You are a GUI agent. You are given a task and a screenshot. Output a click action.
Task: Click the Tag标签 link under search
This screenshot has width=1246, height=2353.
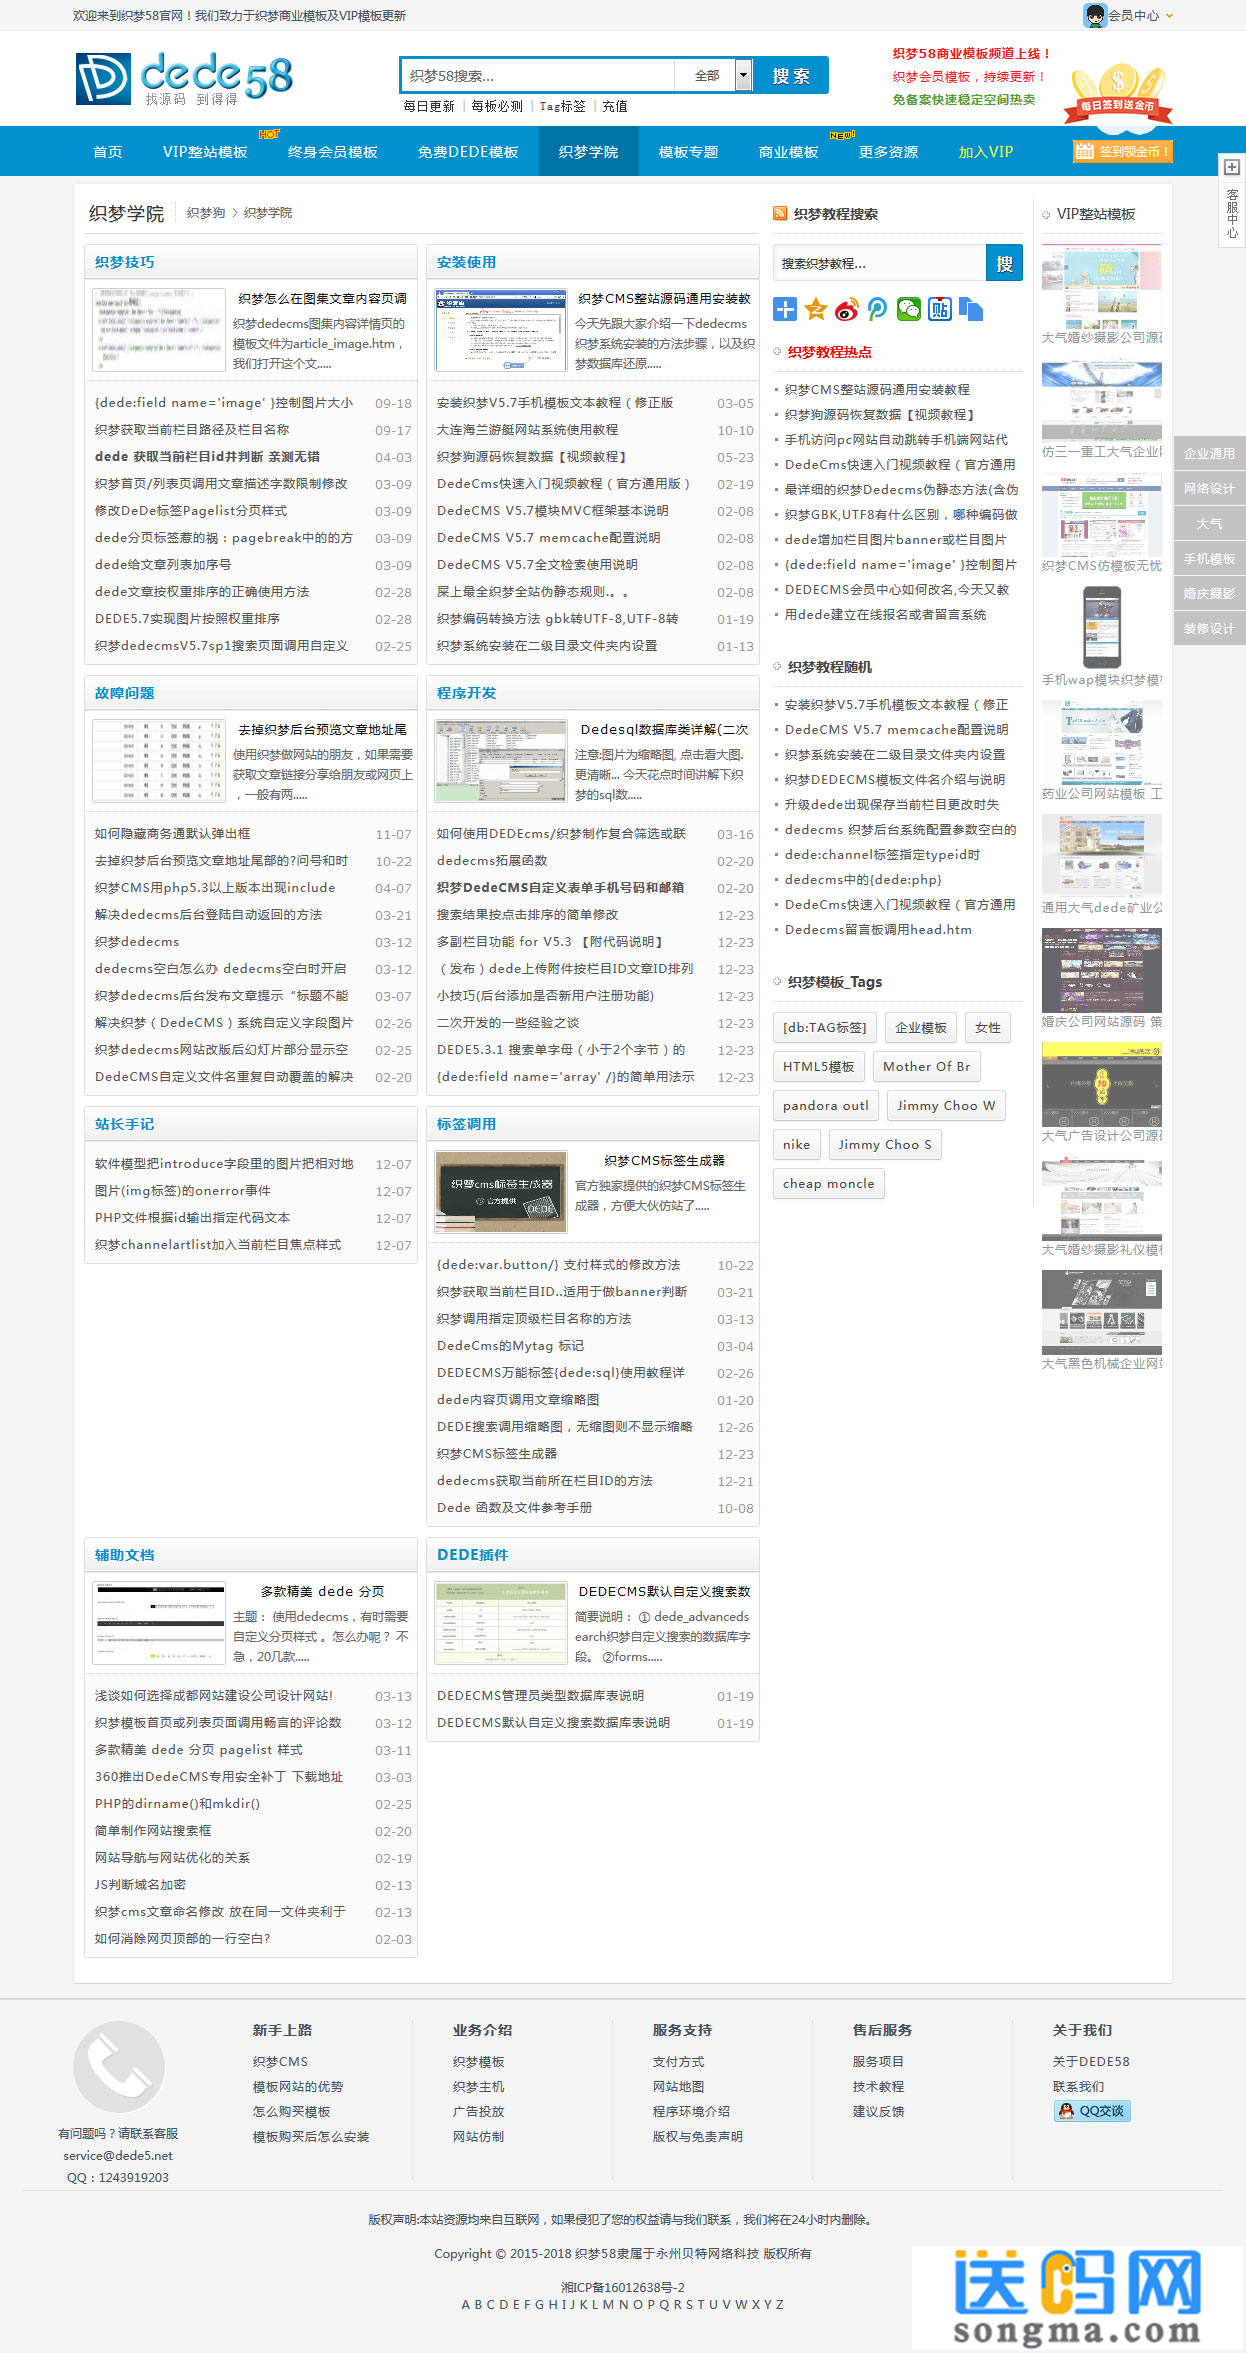coord(563,106)
